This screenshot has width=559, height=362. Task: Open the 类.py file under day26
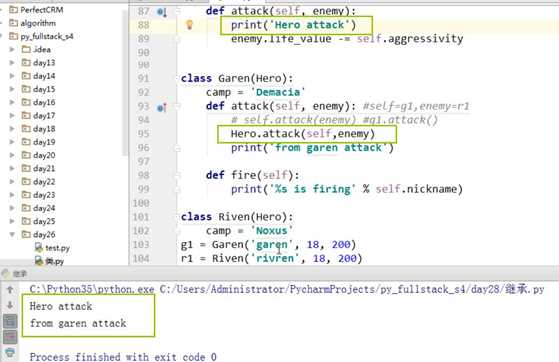tap(55, 261)
